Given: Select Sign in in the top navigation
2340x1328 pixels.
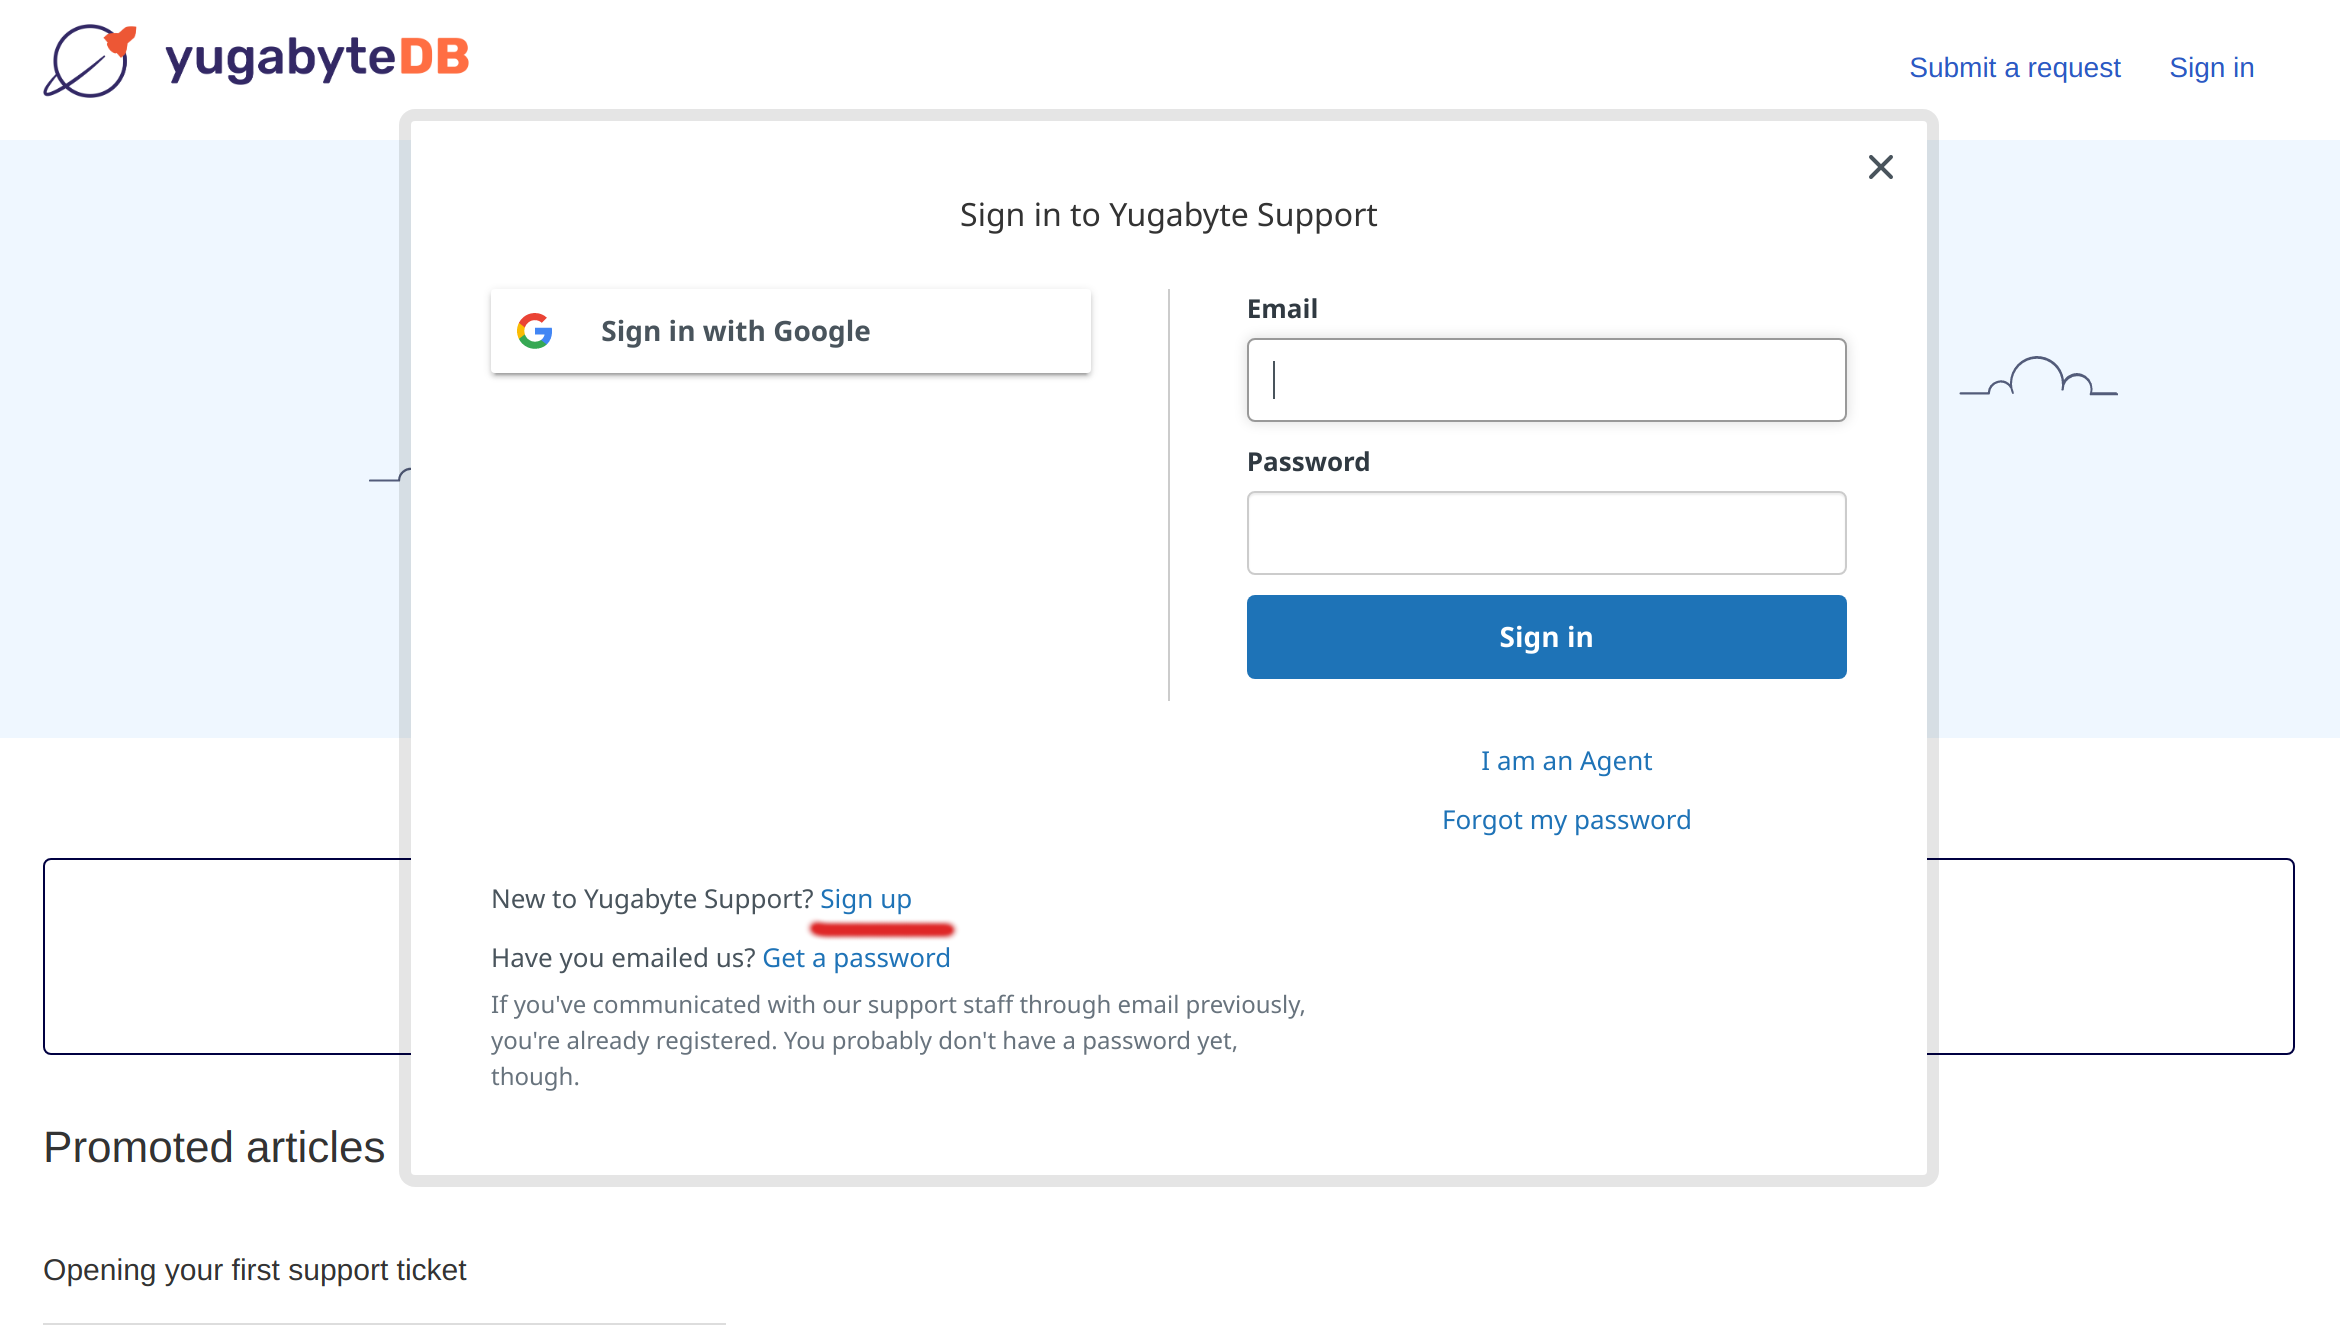Looking at the screenshot, I should pyautogui.click(x=2211, y=68).
